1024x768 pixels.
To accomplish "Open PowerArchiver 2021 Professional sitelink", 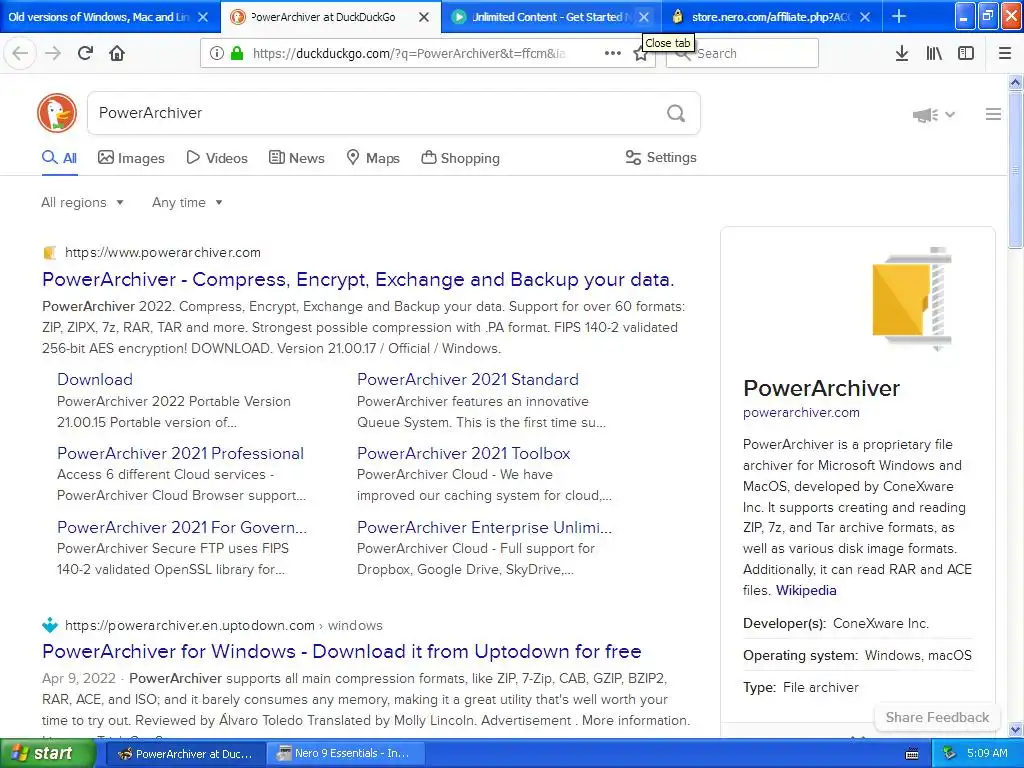I will point(180,453).
